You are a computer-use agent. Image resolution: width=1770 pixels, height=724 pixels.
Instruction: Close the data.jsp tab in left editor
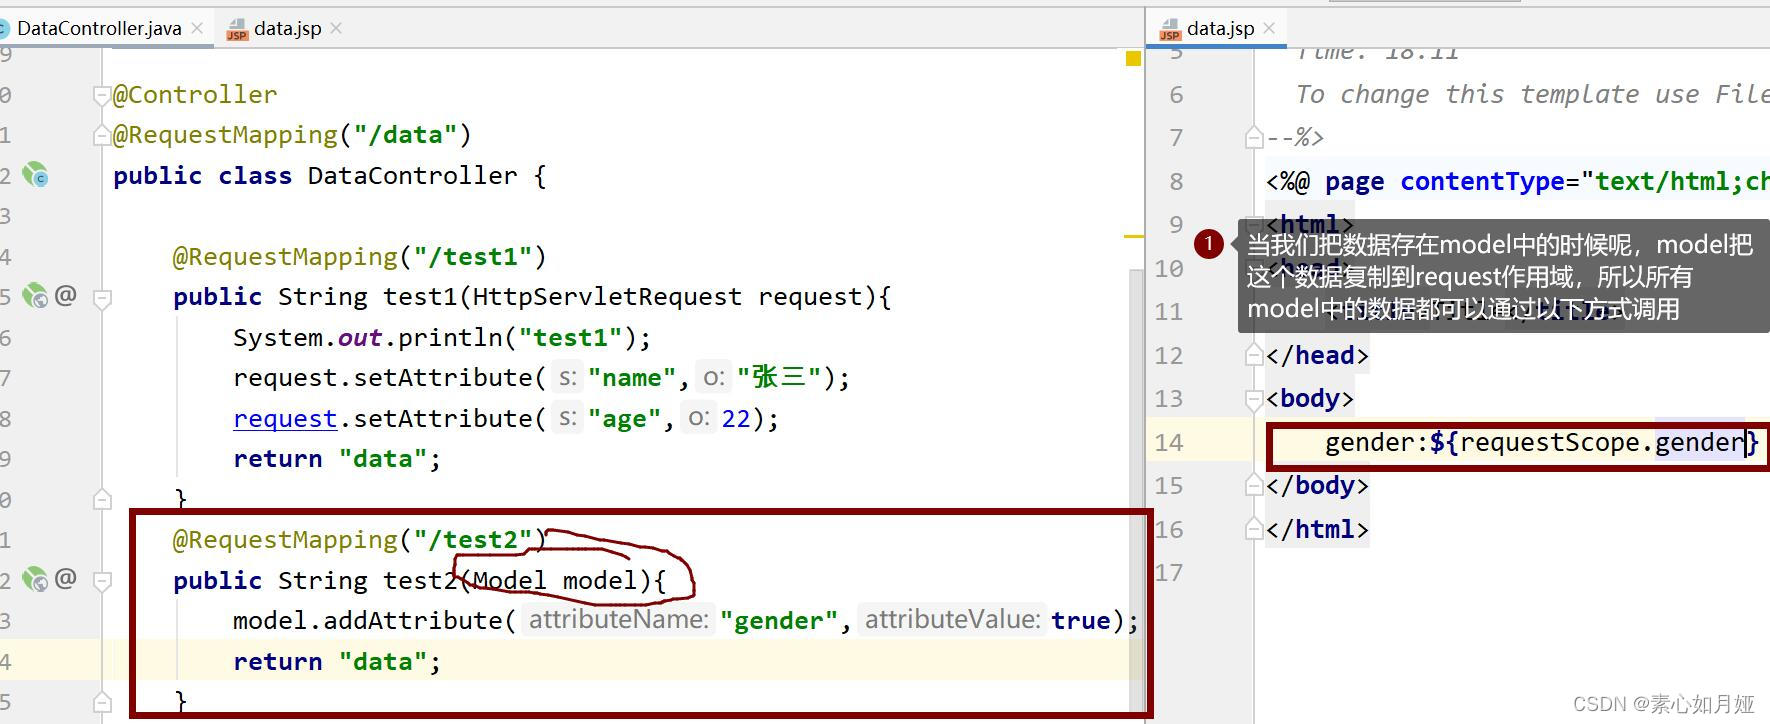click(336, 28)
